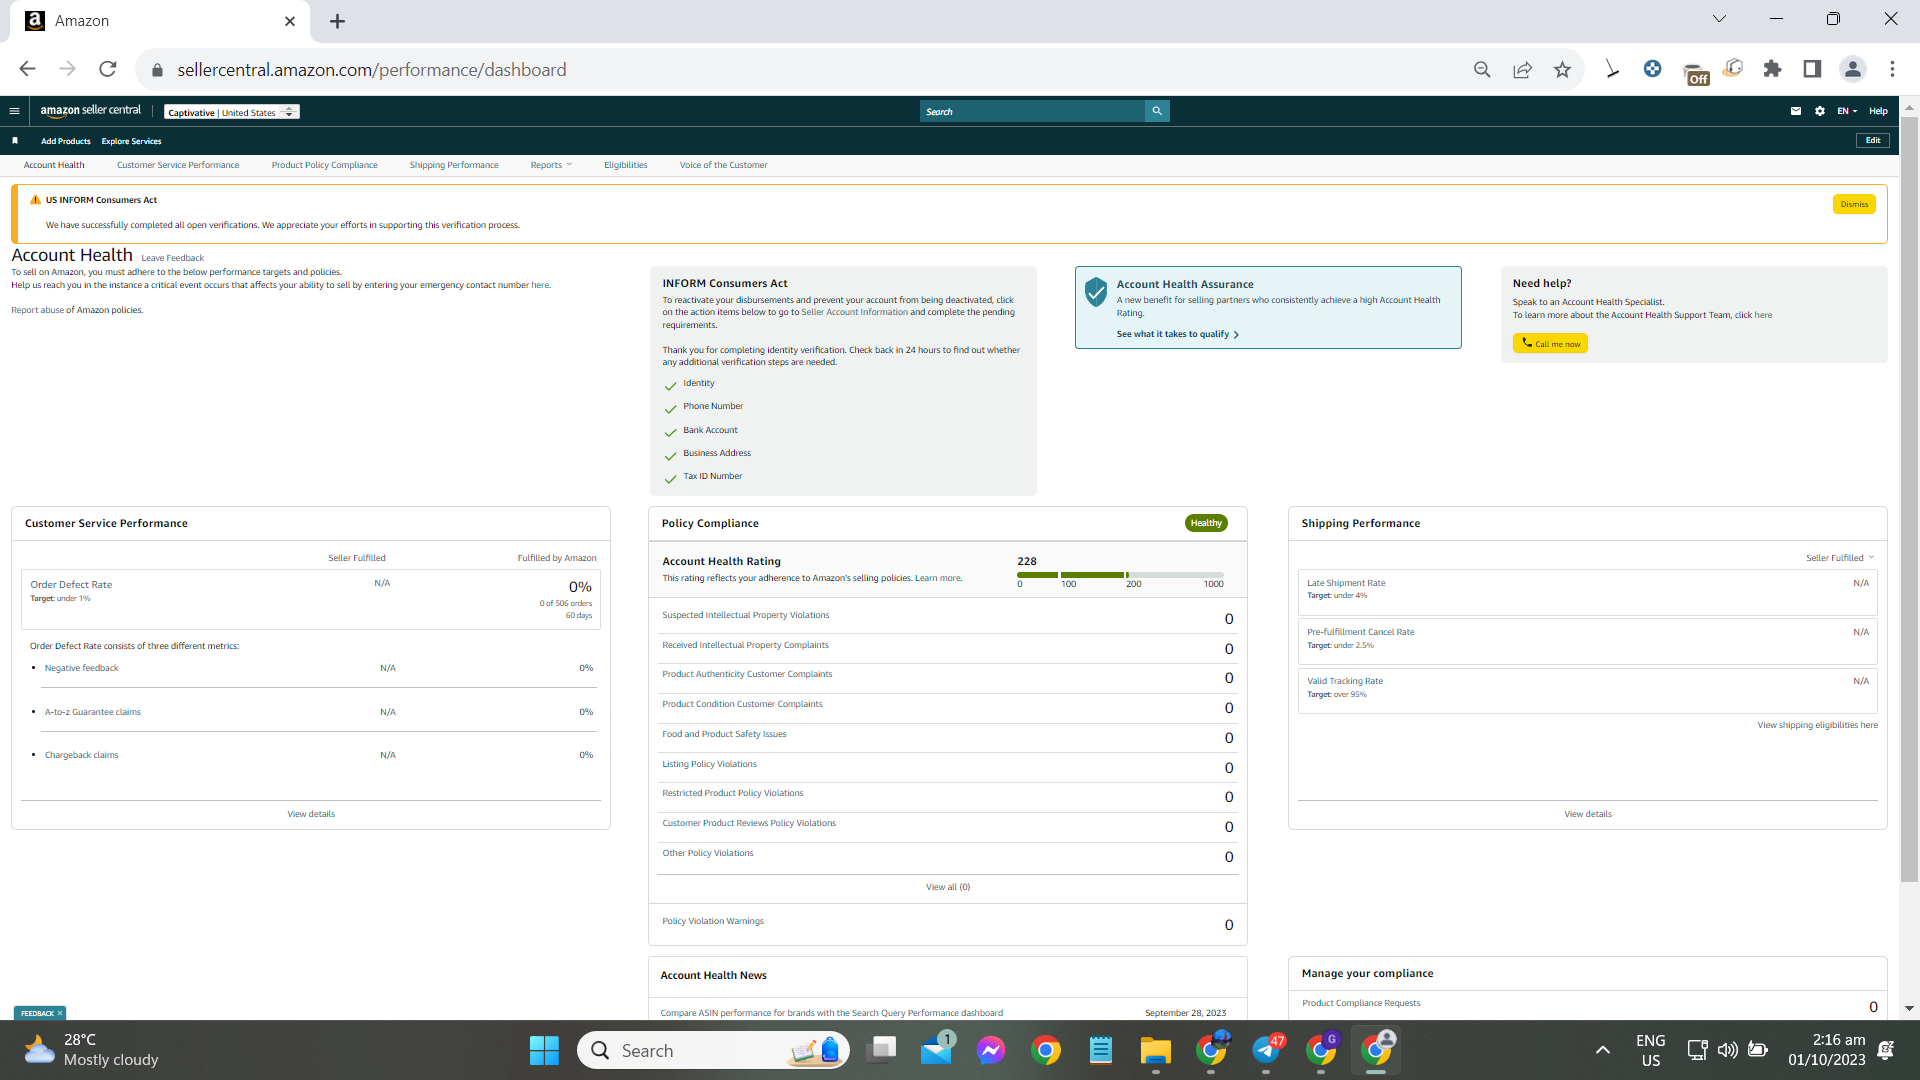Click the browser address bar URL
The height and width of the screenshot is (1080, 1920).
pos(372,70)
